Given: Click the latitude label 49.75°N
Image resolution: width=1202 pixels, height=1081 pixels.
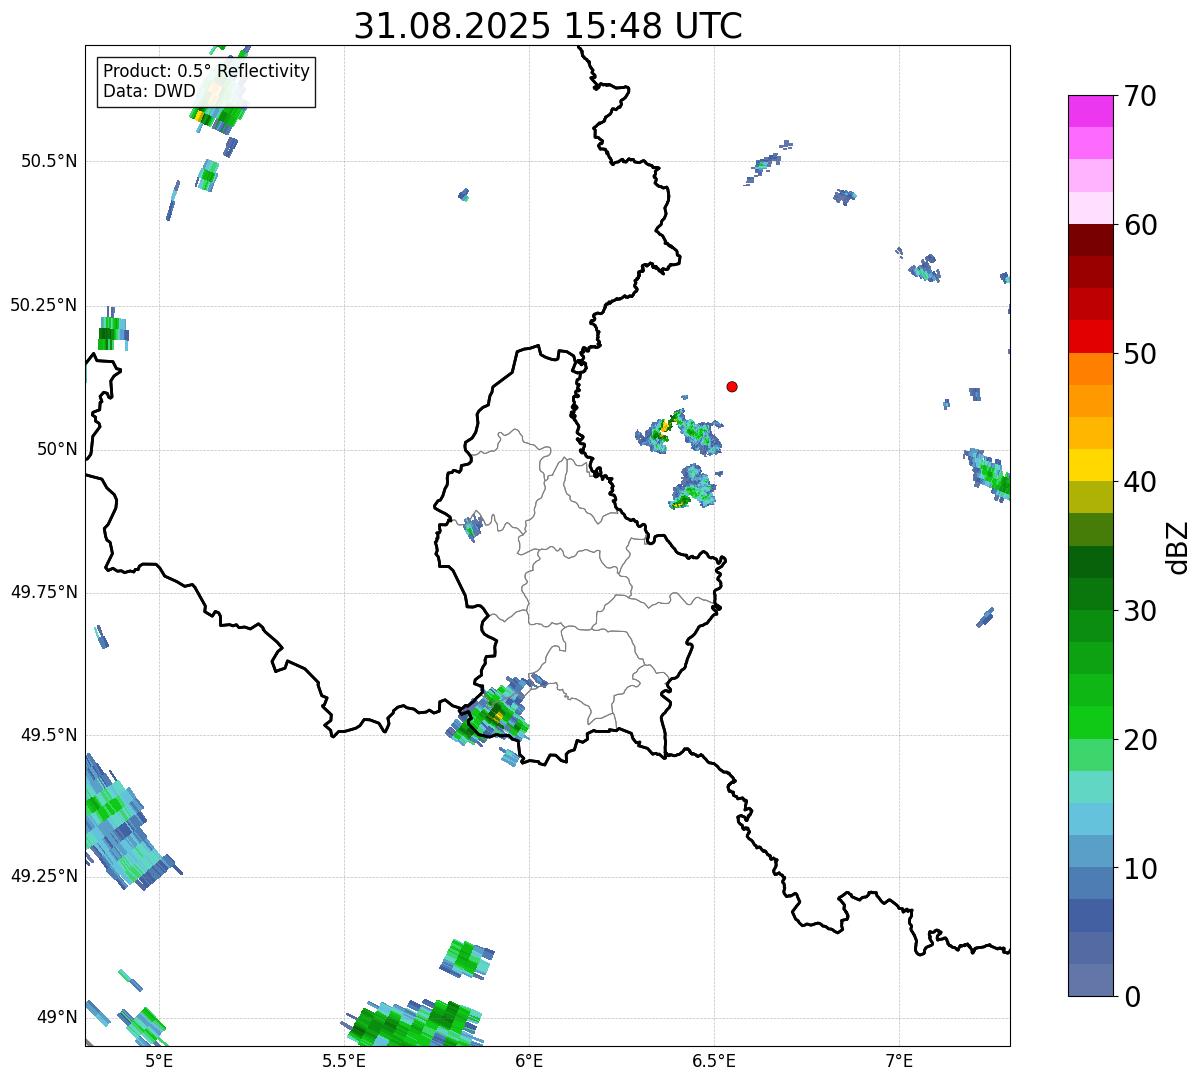Looking at the screenshot, I should pos(43,592).
